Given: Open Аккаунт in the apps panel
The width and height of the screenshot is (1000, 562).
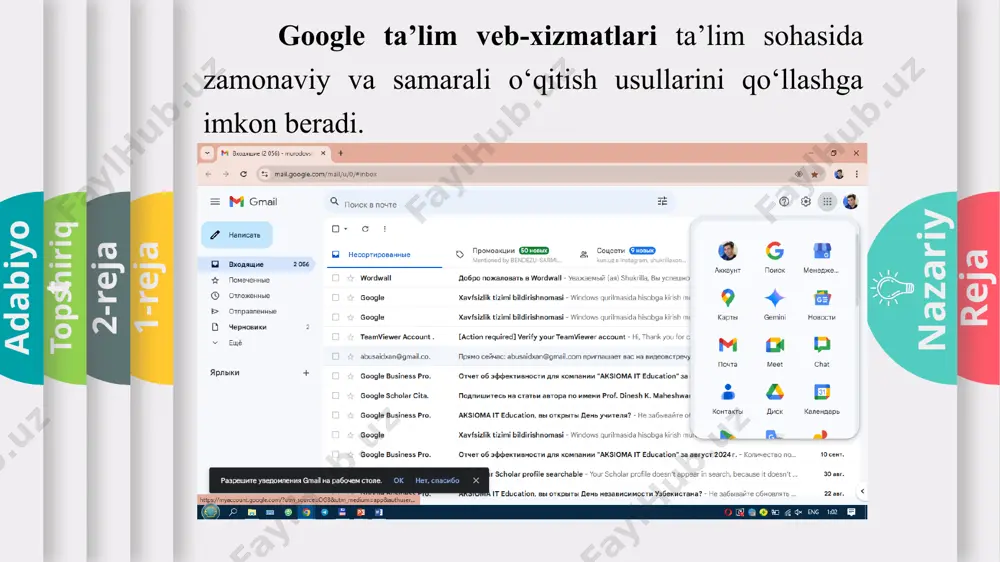Looking at the screenshot, I should pyautogui.click(x=728, y=257).
